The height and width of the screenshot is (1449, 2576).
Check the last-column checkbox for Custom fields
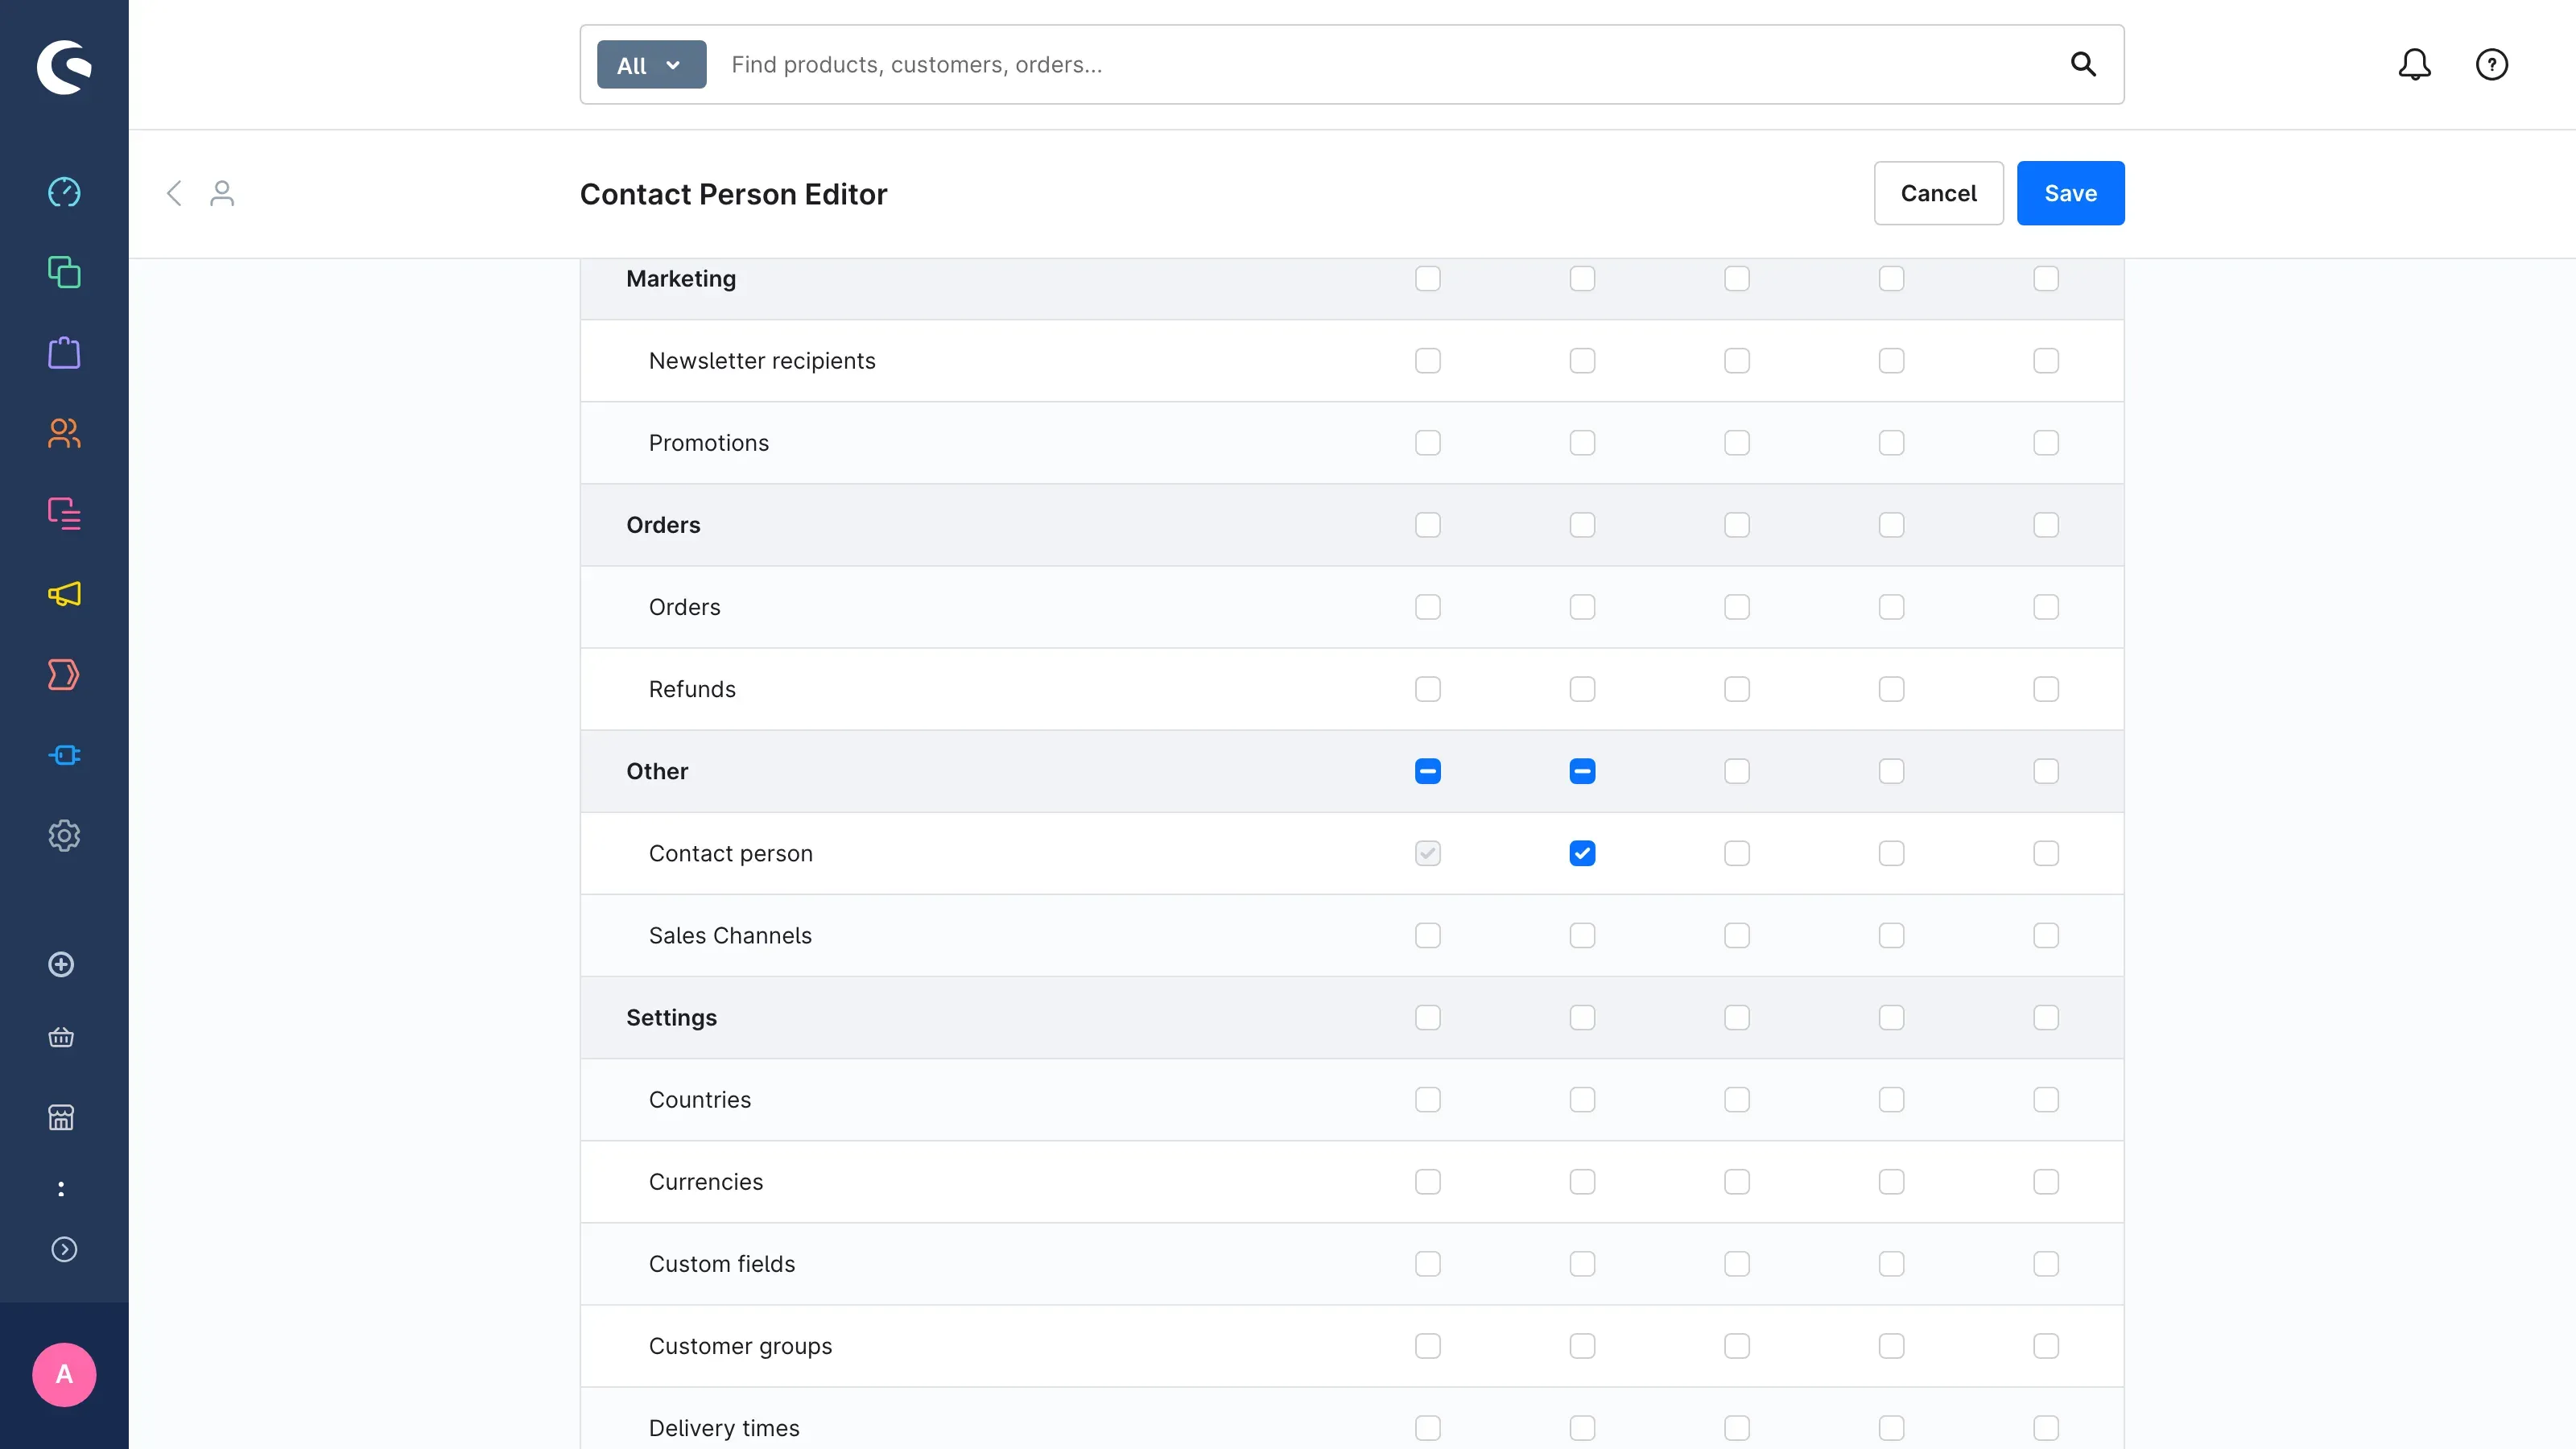click(2045, 1264)
